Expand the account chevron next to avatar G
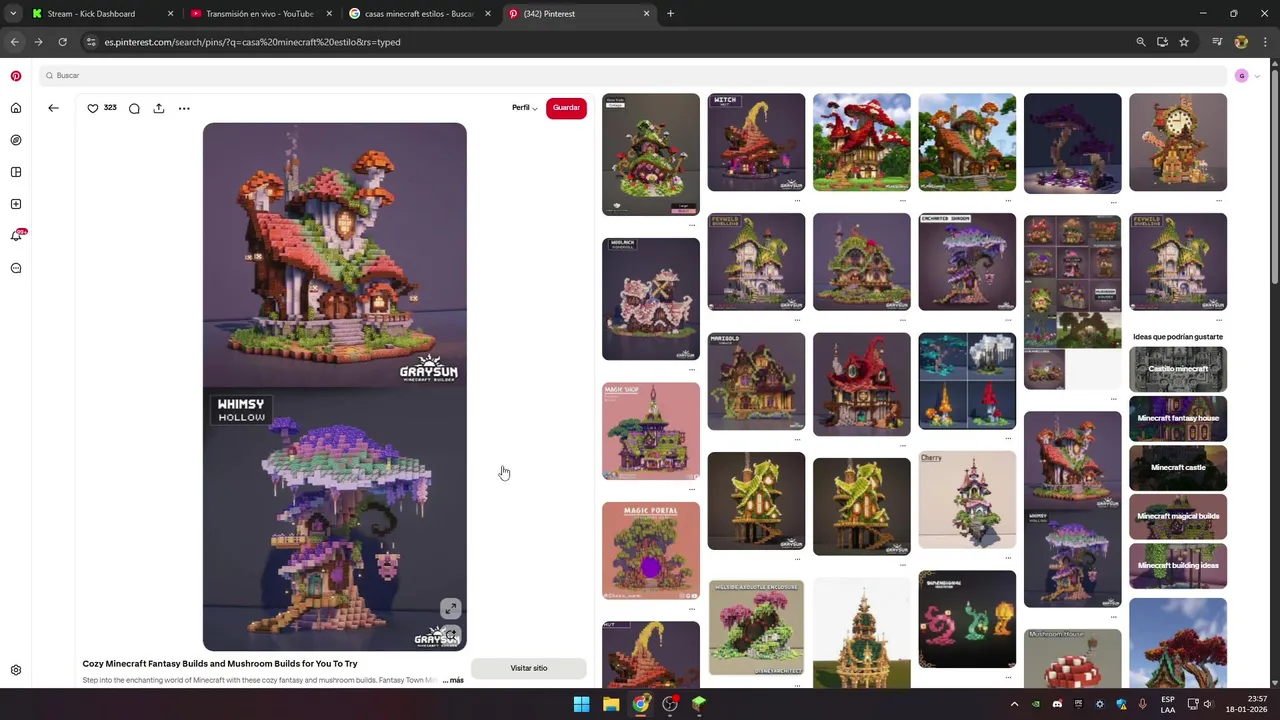The image size is (1280, 720). (1257, 76)
